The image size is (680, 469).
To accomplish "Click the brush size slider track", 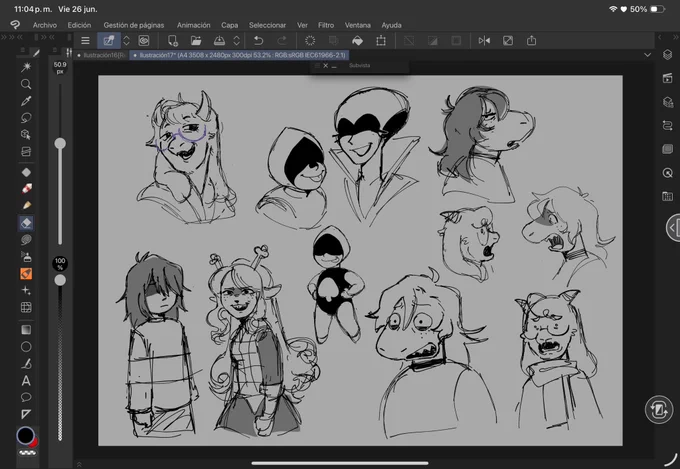I will pos(60,164).
